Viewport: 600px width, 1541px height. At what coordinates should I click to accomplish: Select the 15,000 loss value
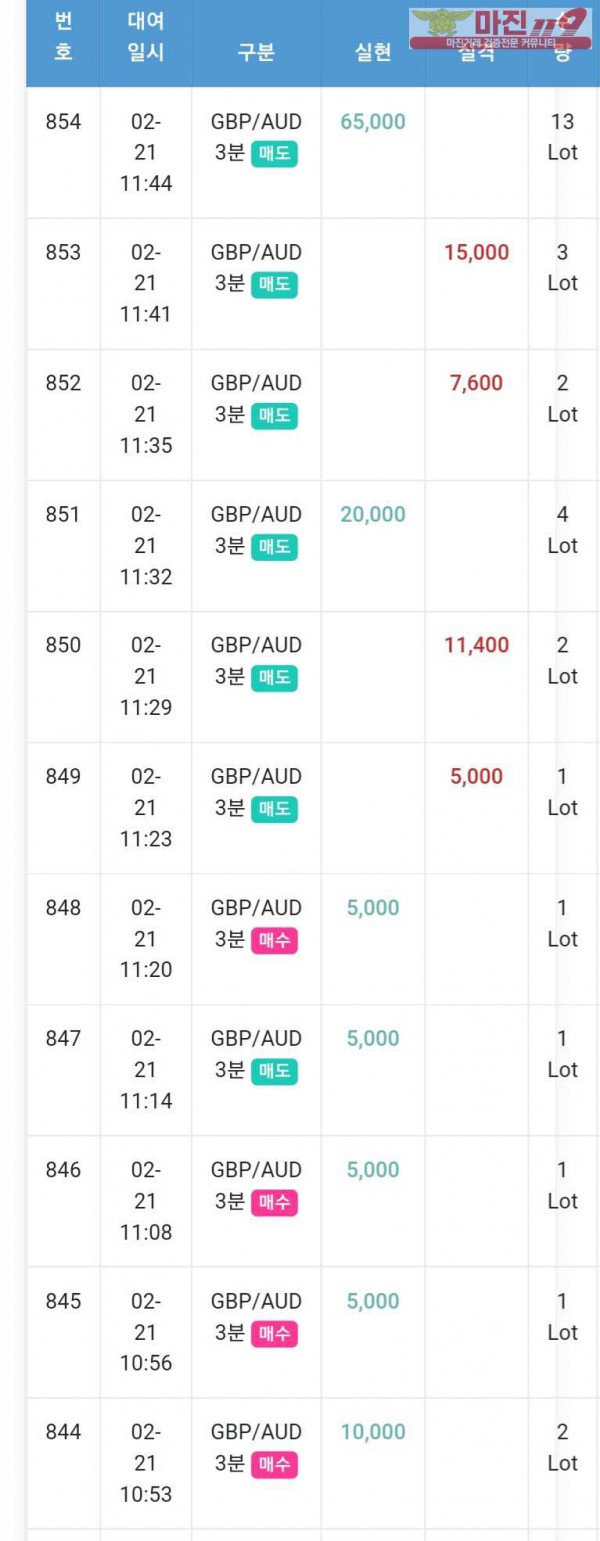pyautogui.click(x=477, y=253)
